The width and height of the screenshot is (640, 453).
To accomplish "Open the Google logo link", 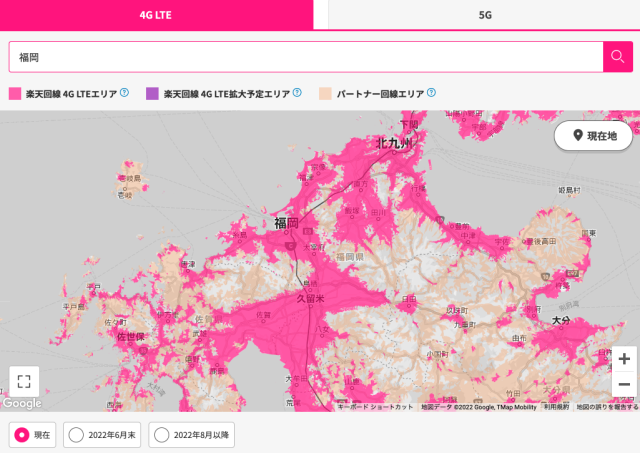I will pos(22,403).
